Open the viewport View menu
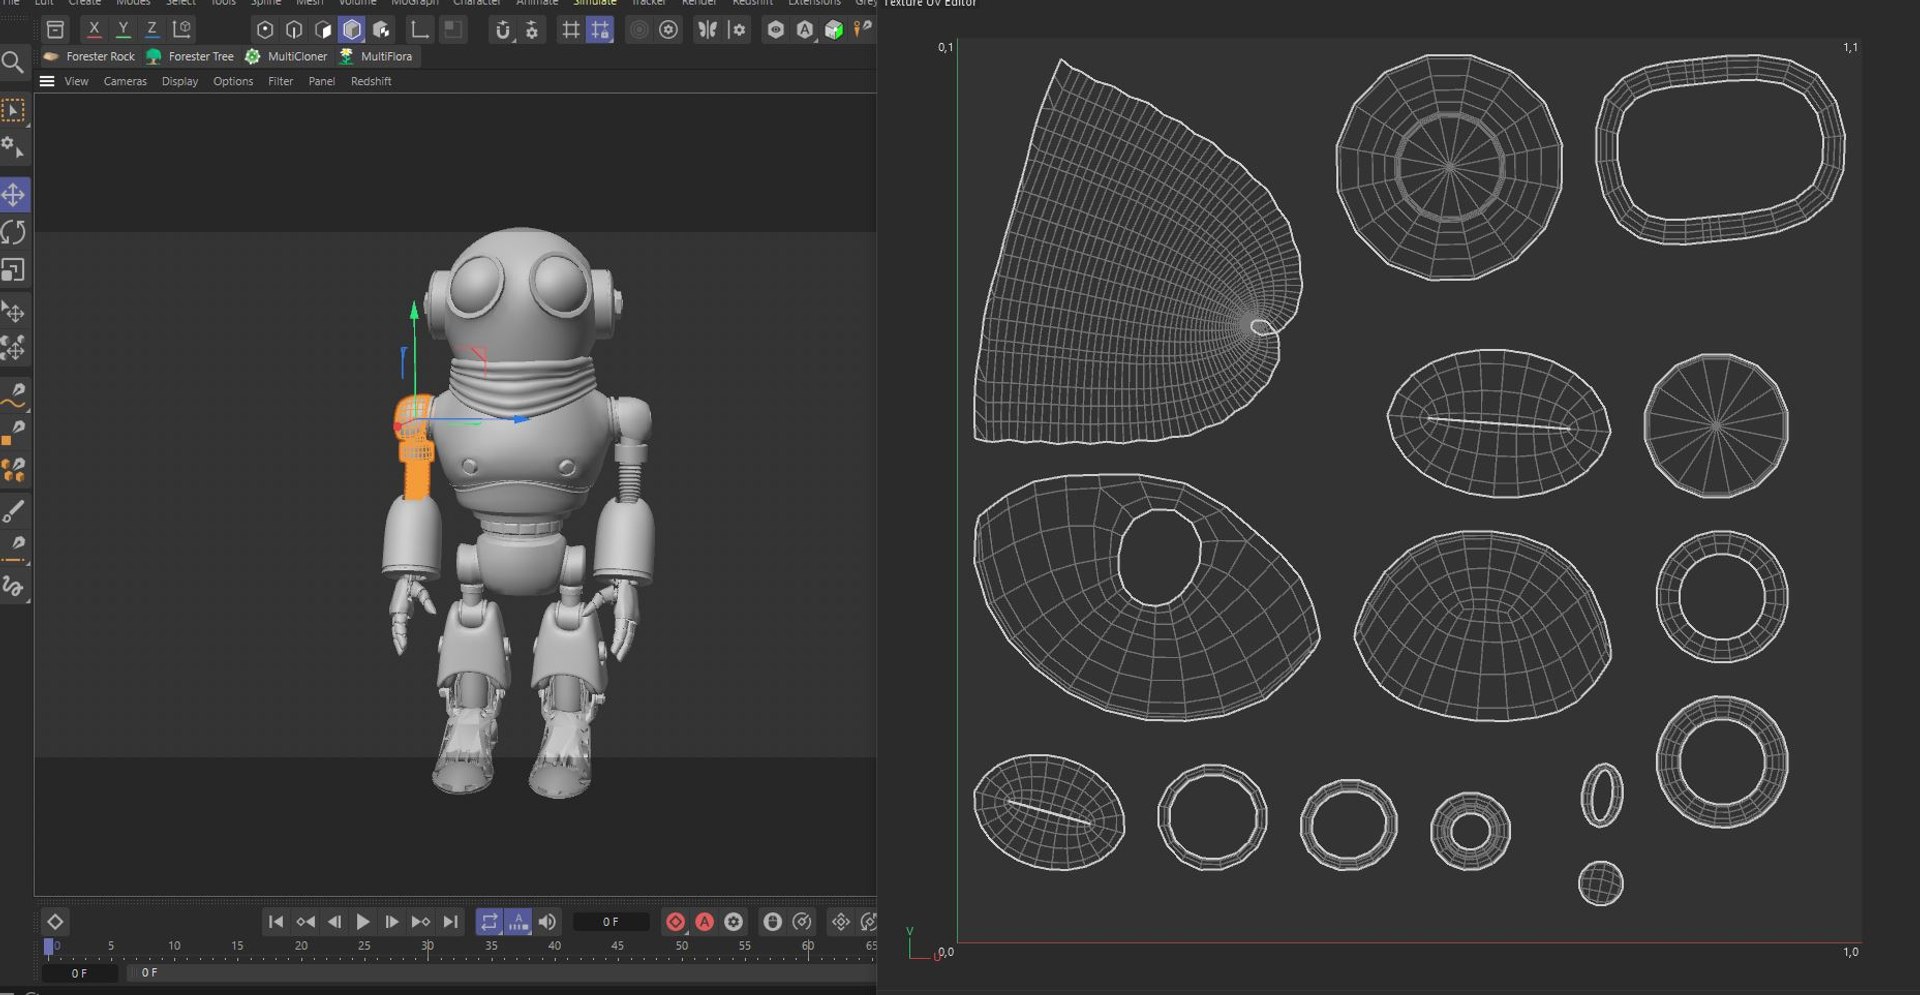 tap(77, 82)
